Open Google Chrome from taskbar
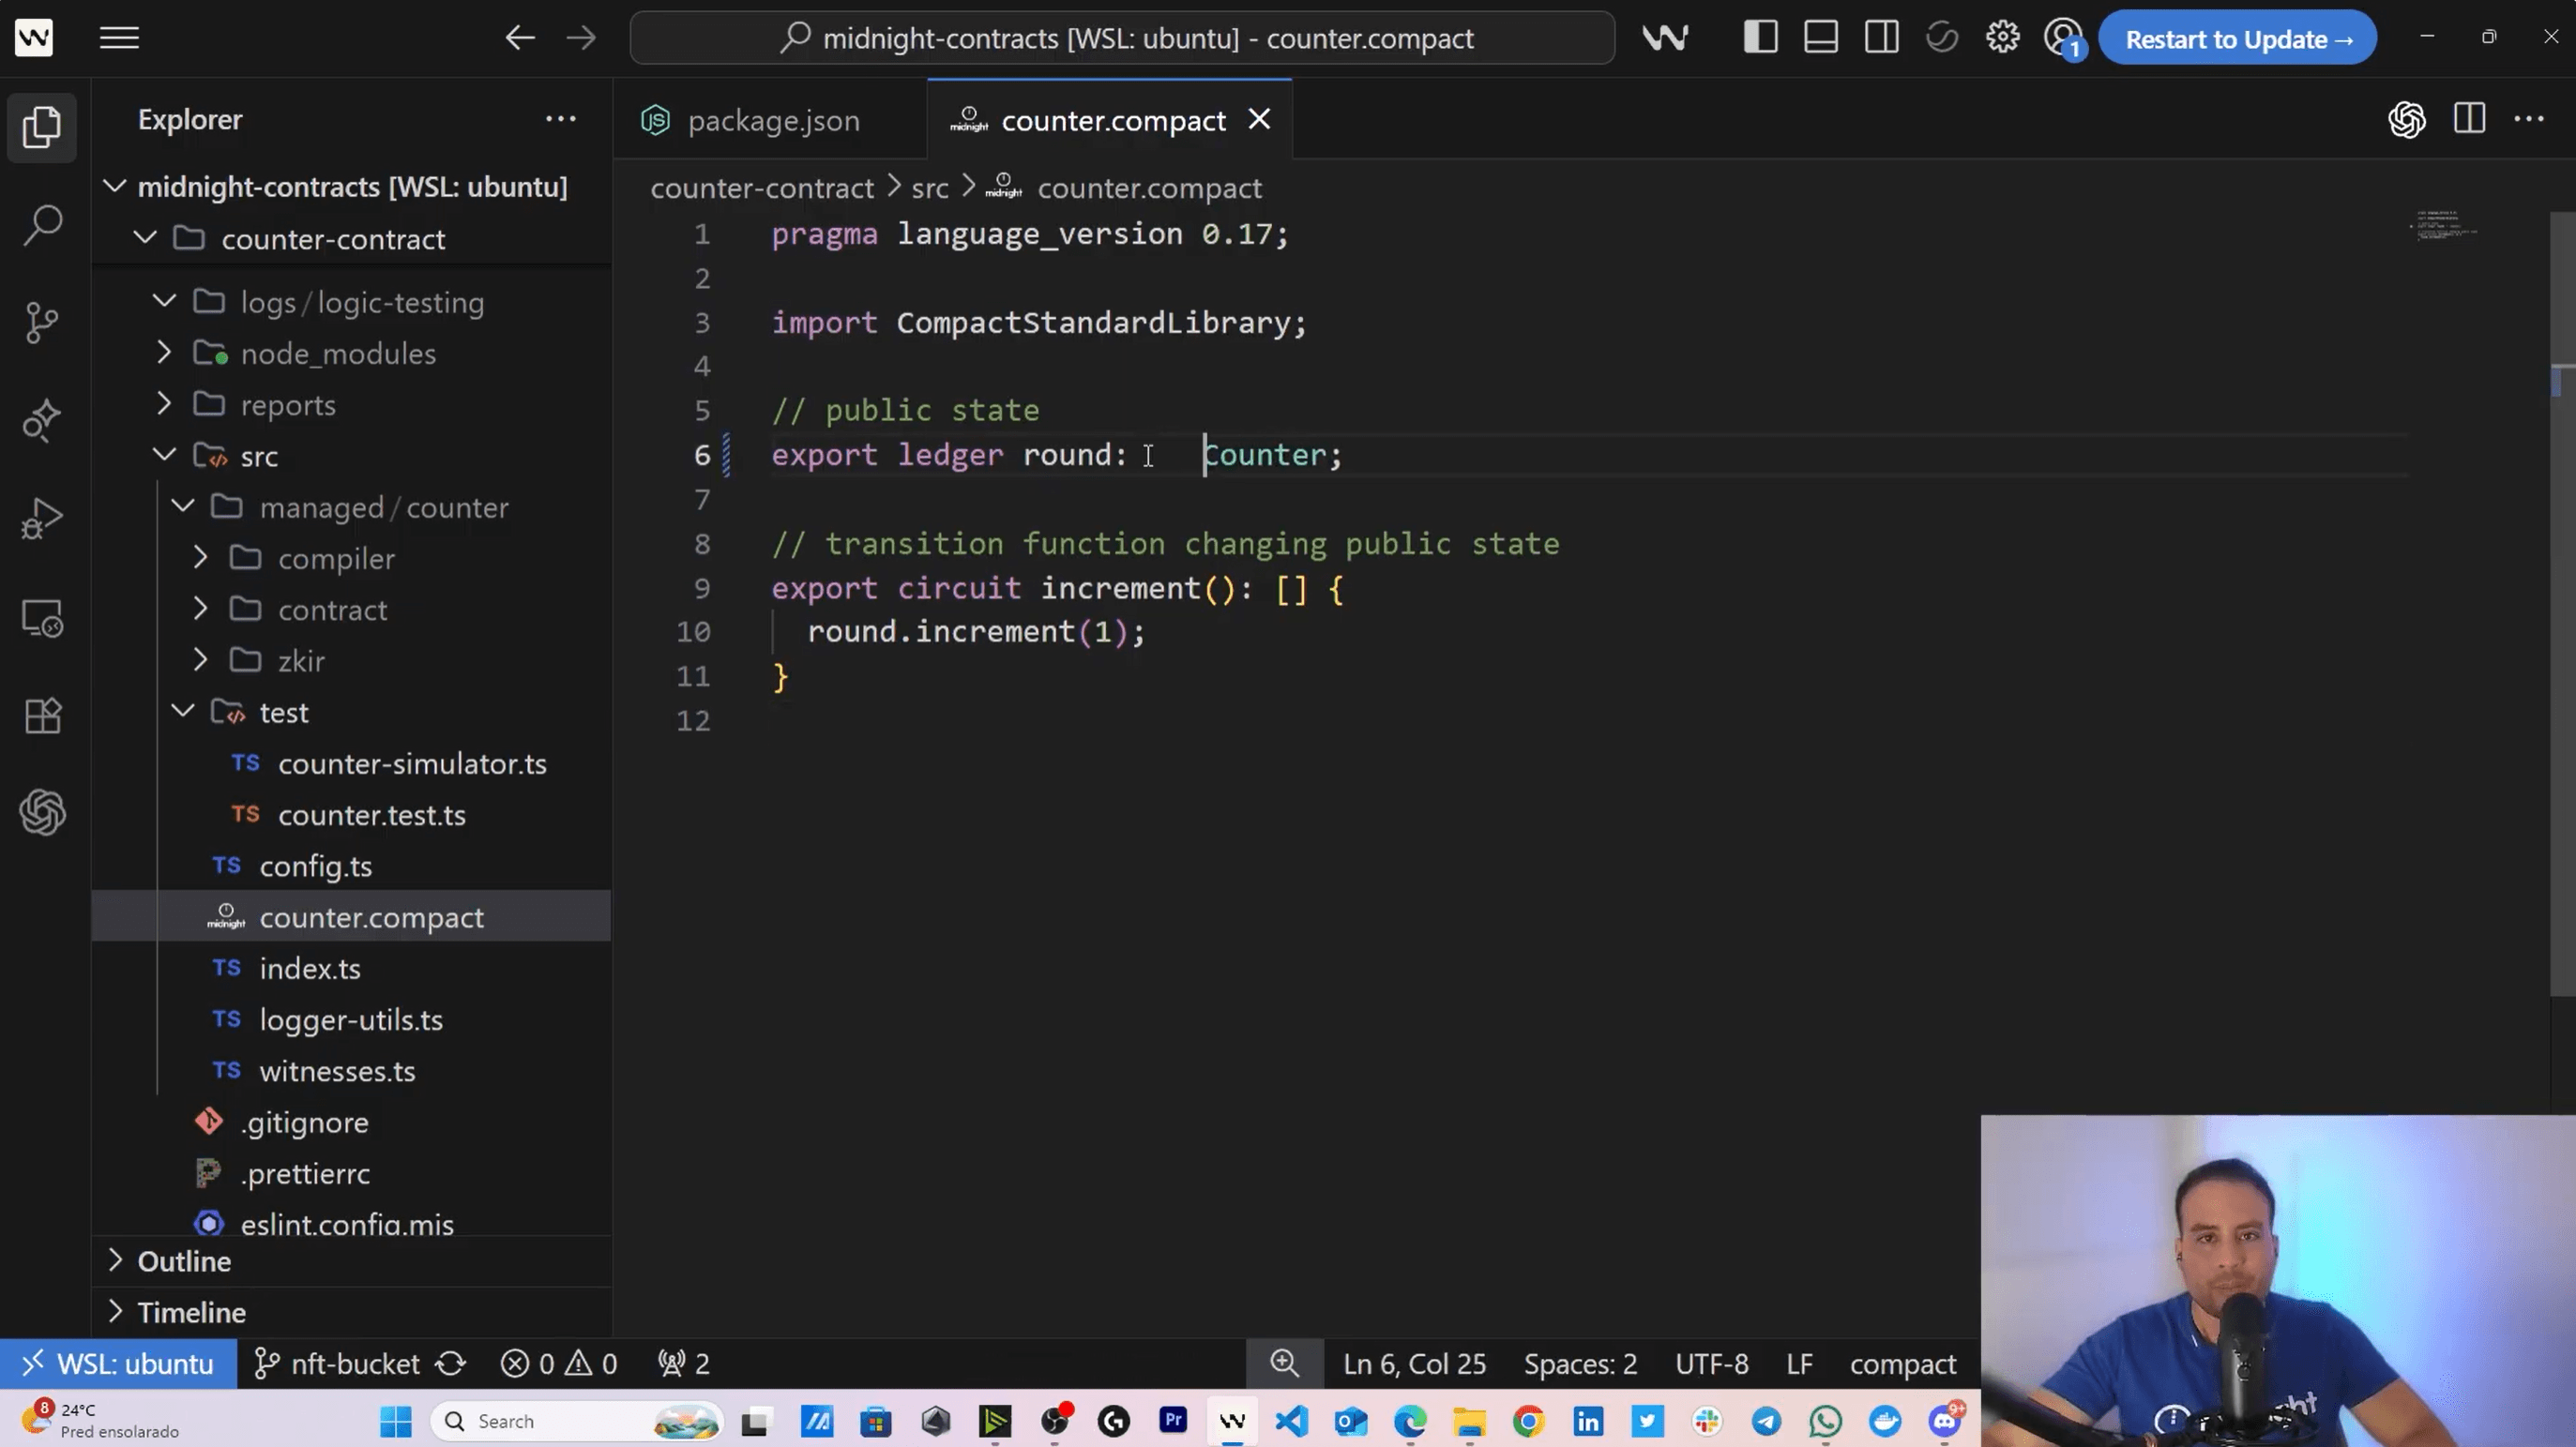 tap(1528, 1421)
